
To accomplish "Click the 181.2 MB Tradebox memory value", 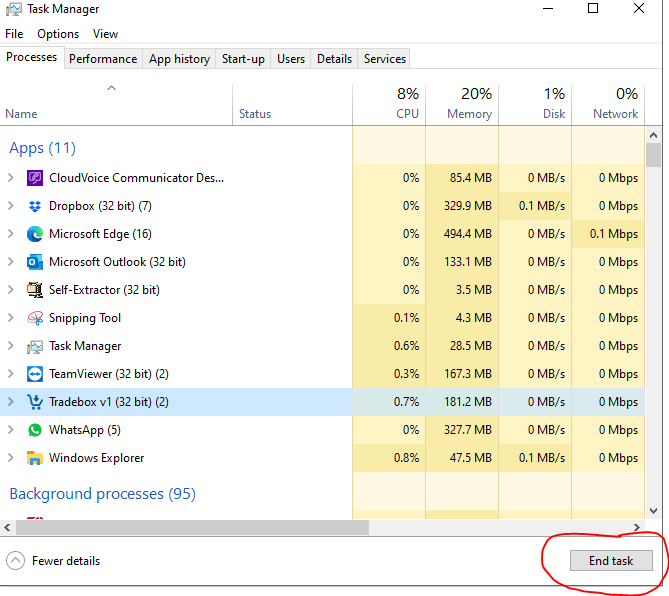I will 468,402.
